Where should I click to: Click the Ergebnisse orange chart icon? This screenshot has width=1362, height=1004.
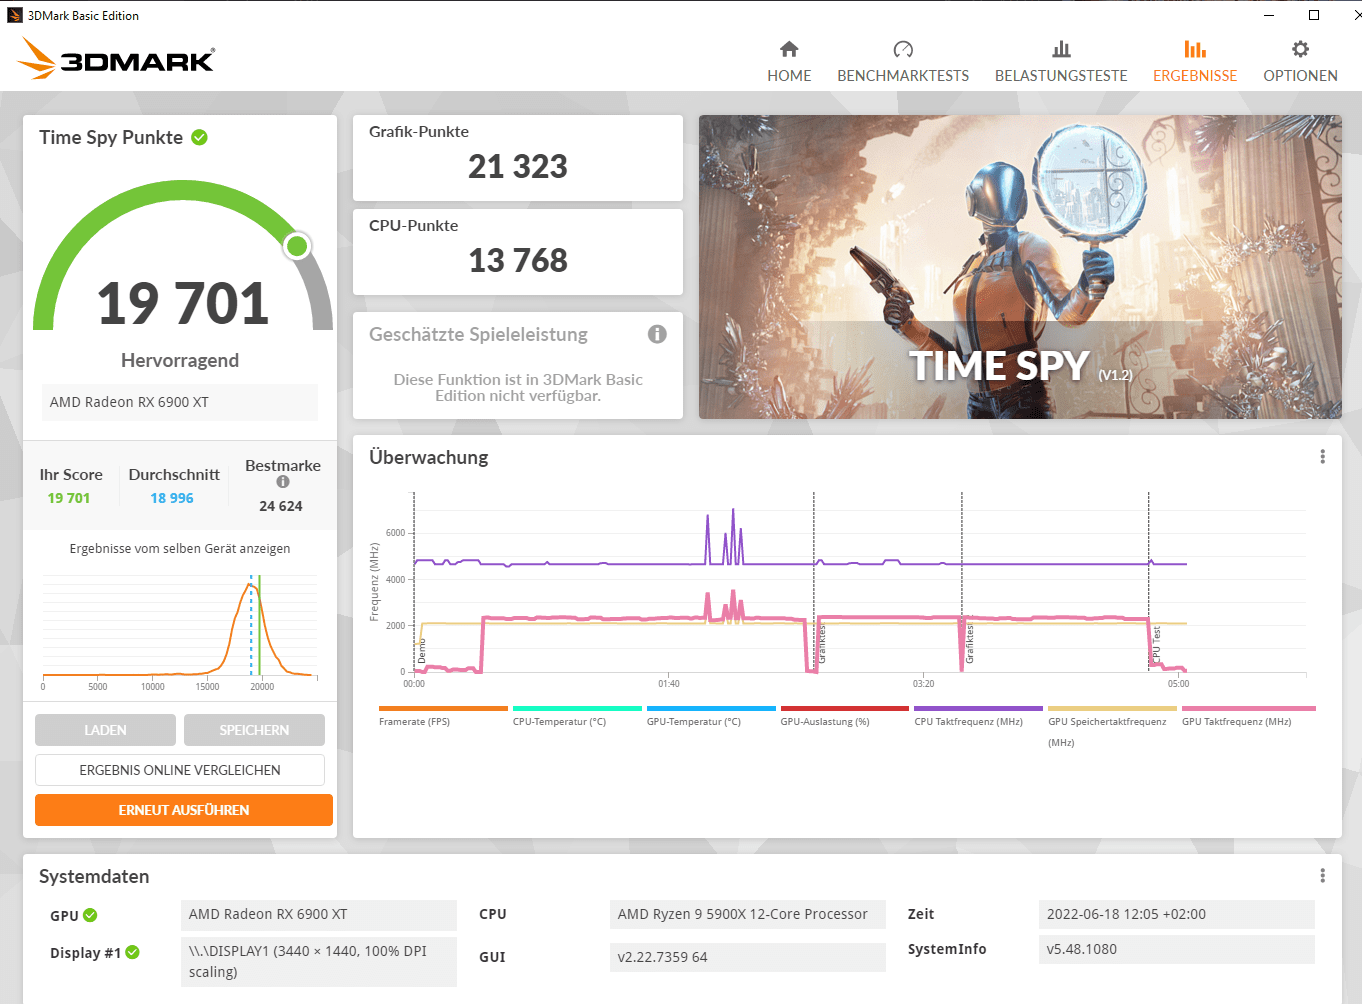(x=1195, y=49)
